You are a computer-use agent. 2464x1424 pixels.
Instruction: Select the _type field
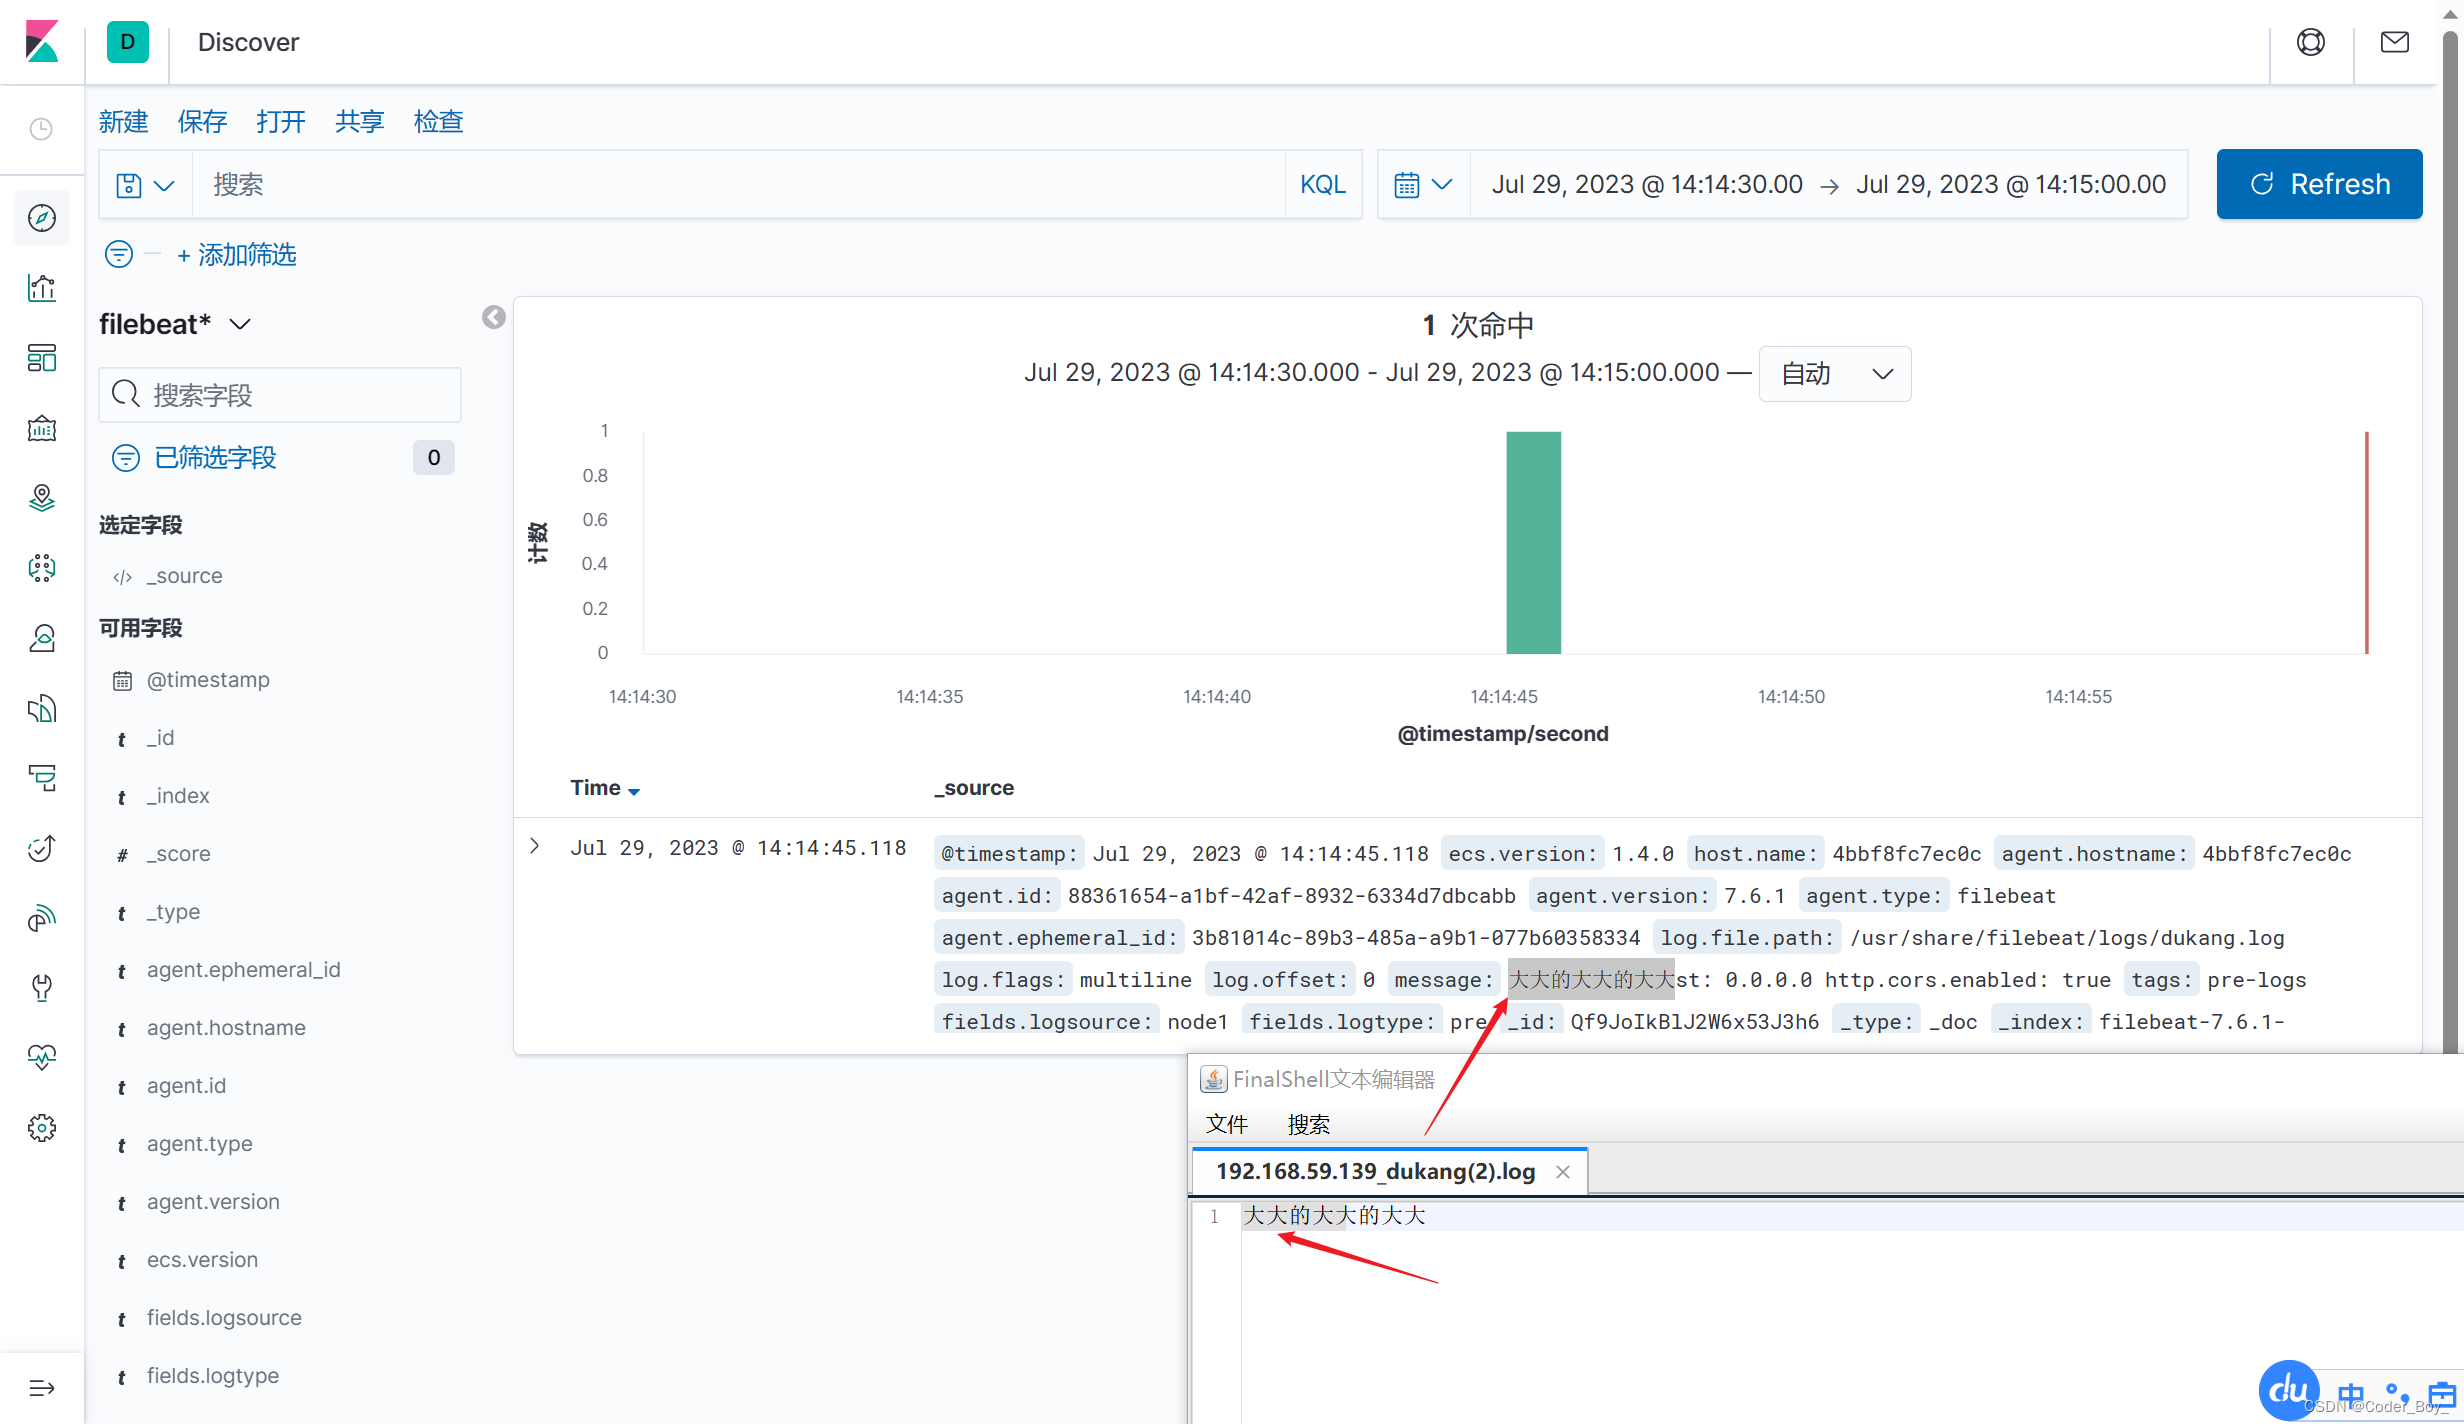173,912
